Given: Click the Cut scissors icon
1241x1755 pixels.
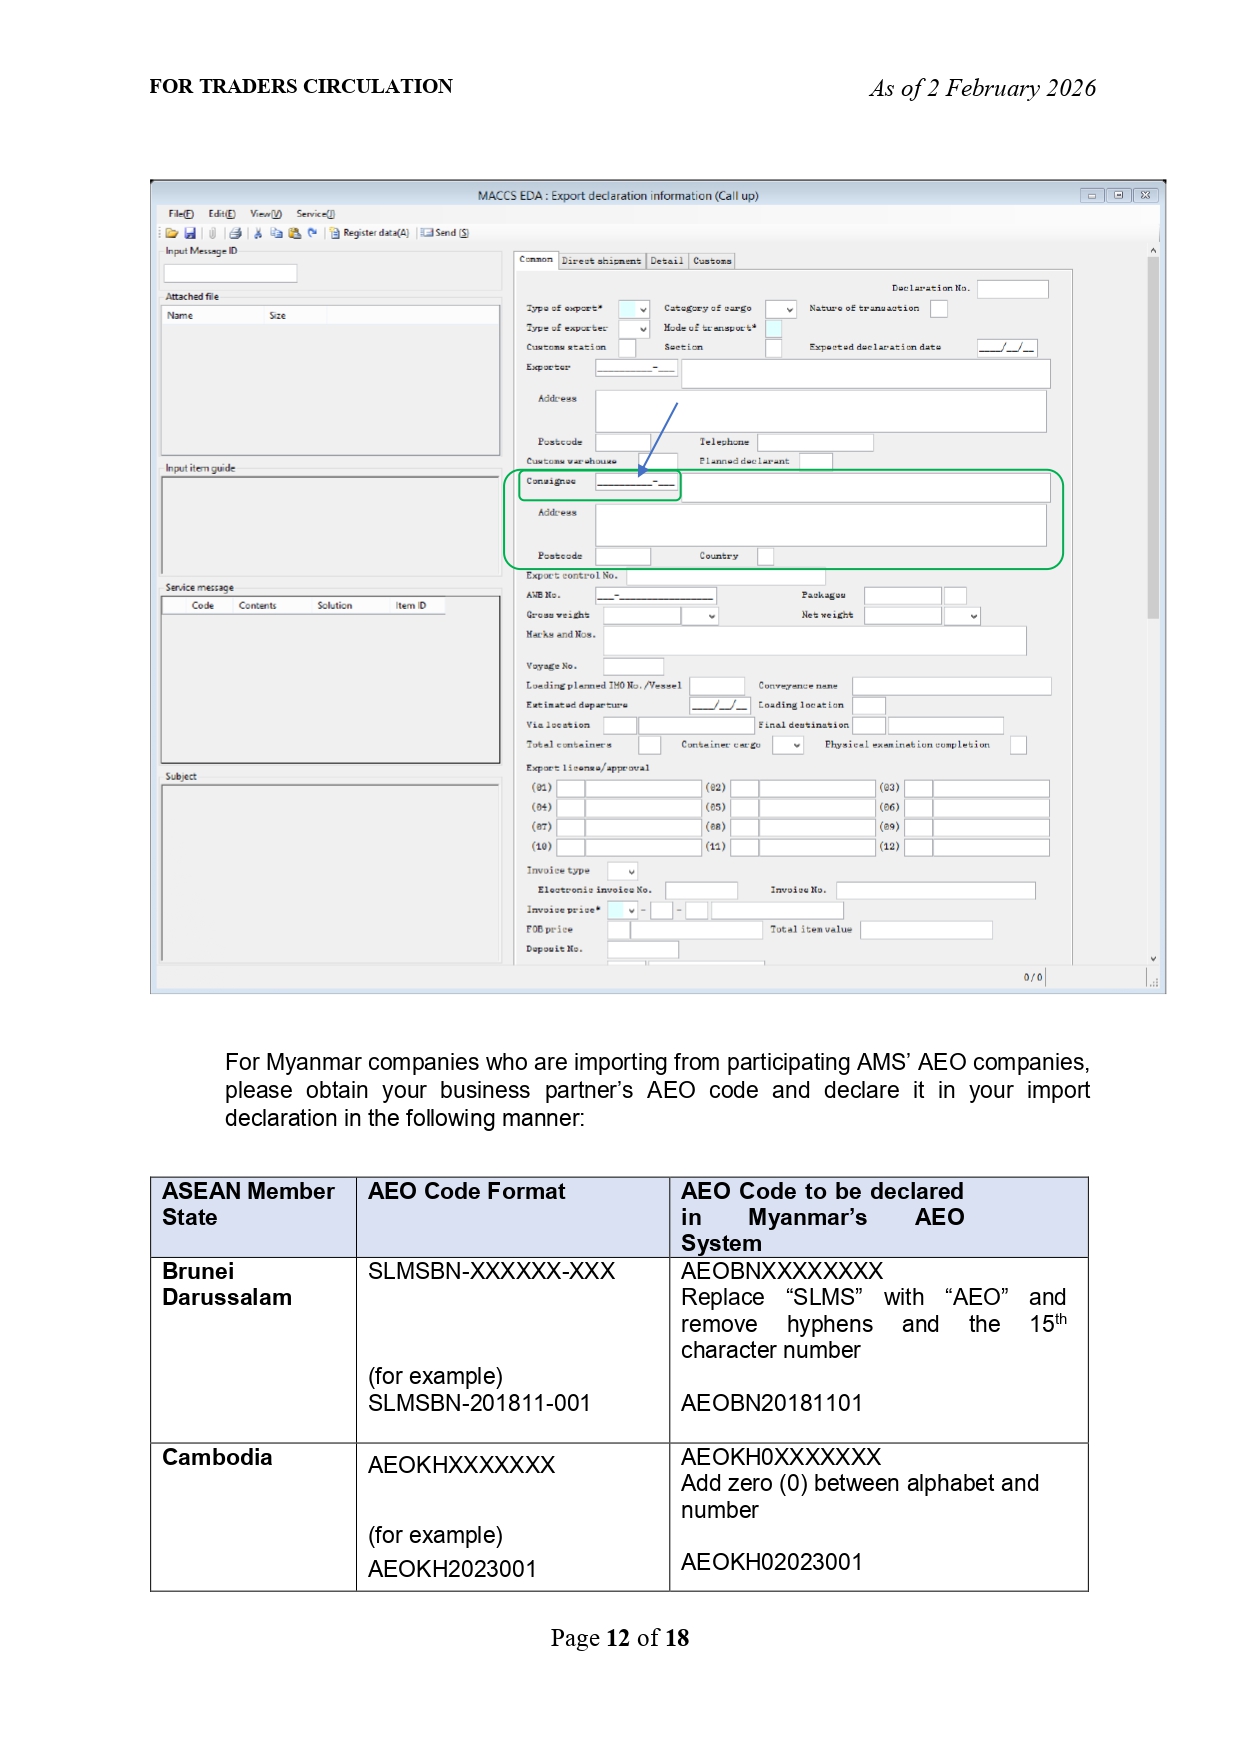Looking at the screenshot, I should [258, 233].
